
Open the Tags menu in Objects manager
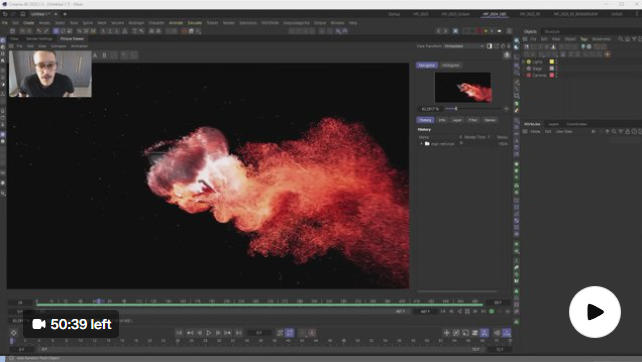pyautogui.click(x=584, y=39)
